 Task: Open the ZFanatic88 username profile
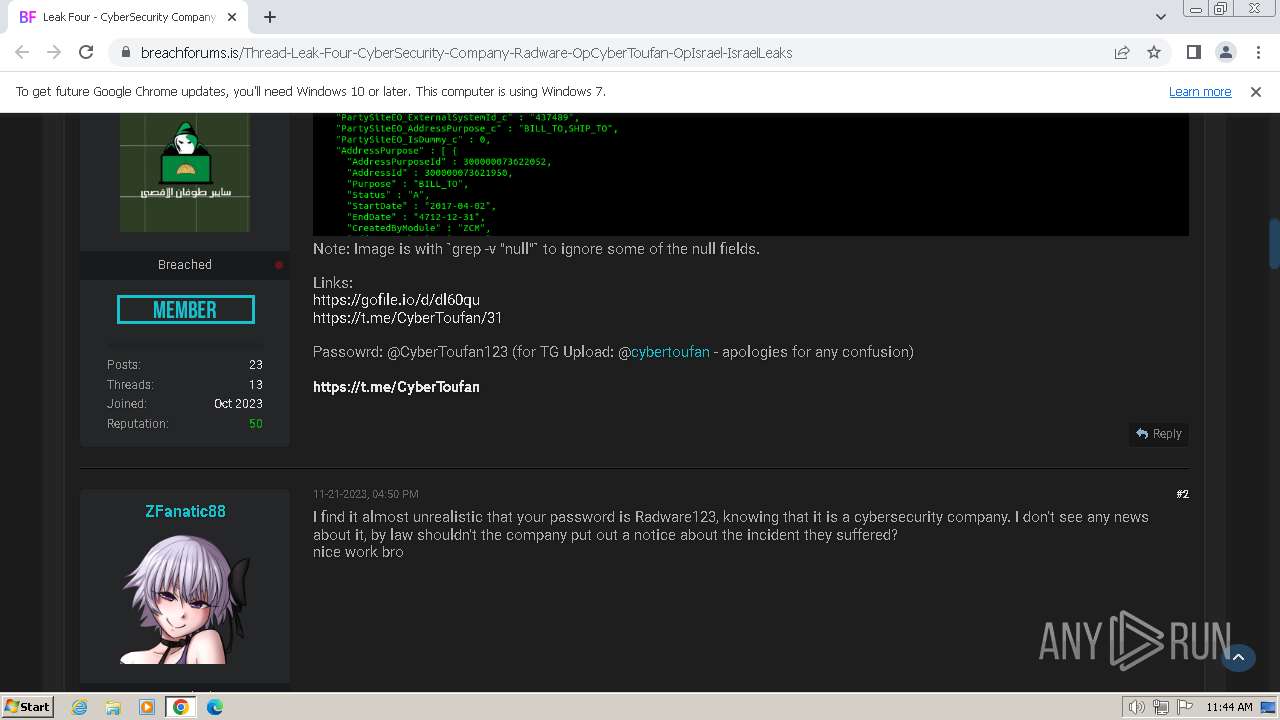click(x=185, y=511)
